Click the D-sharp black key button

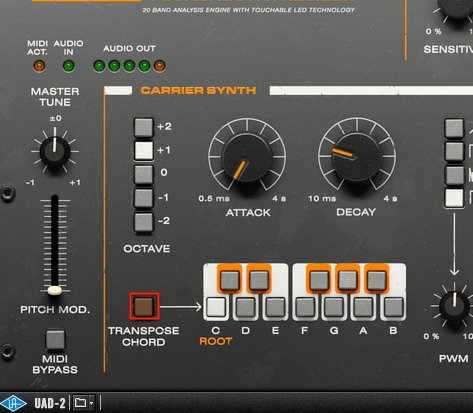pos(259,279)
